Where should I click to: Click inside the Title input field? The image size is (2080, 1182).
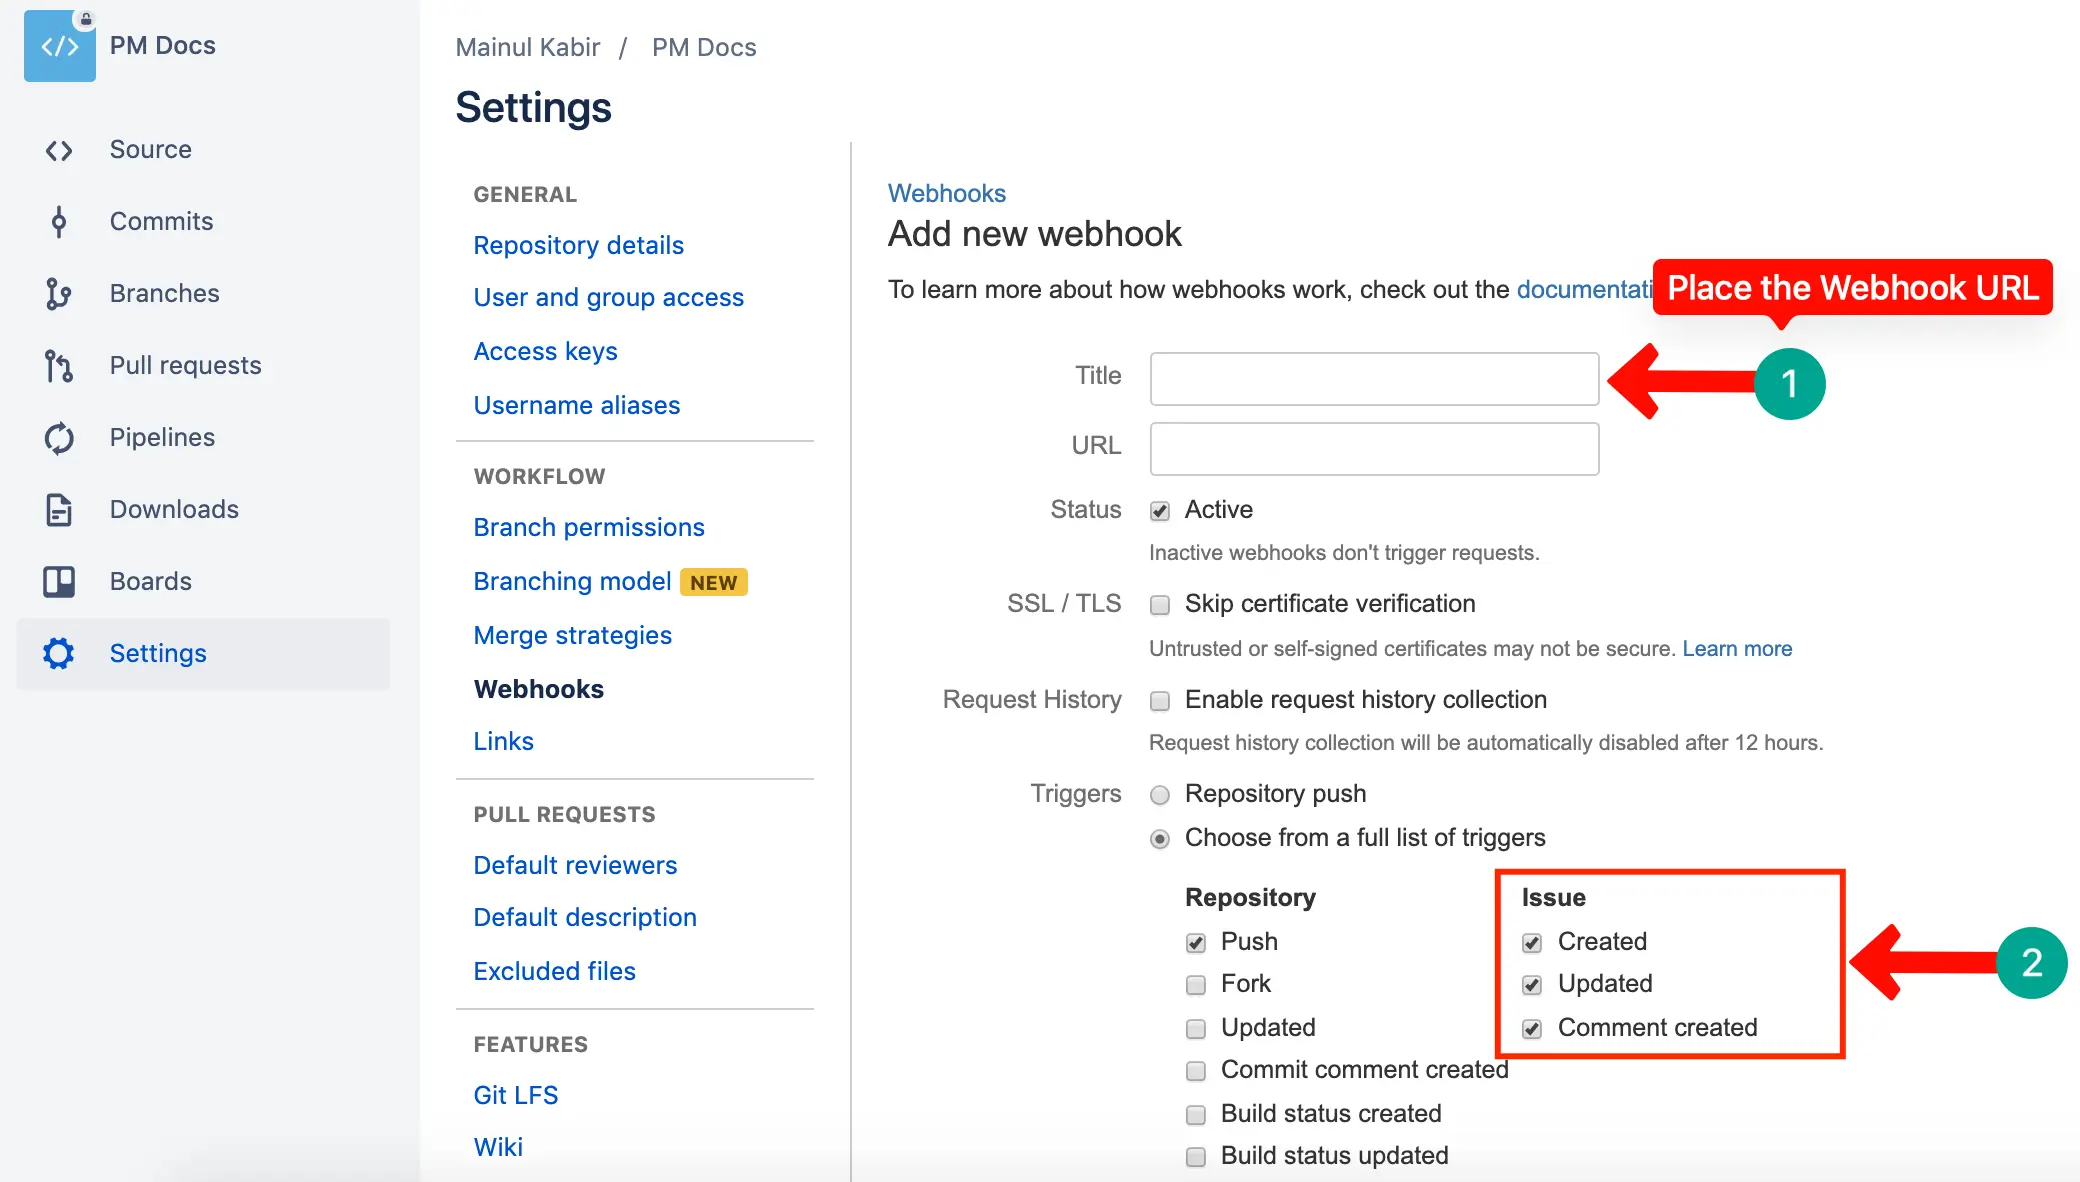click(1373, 379)
